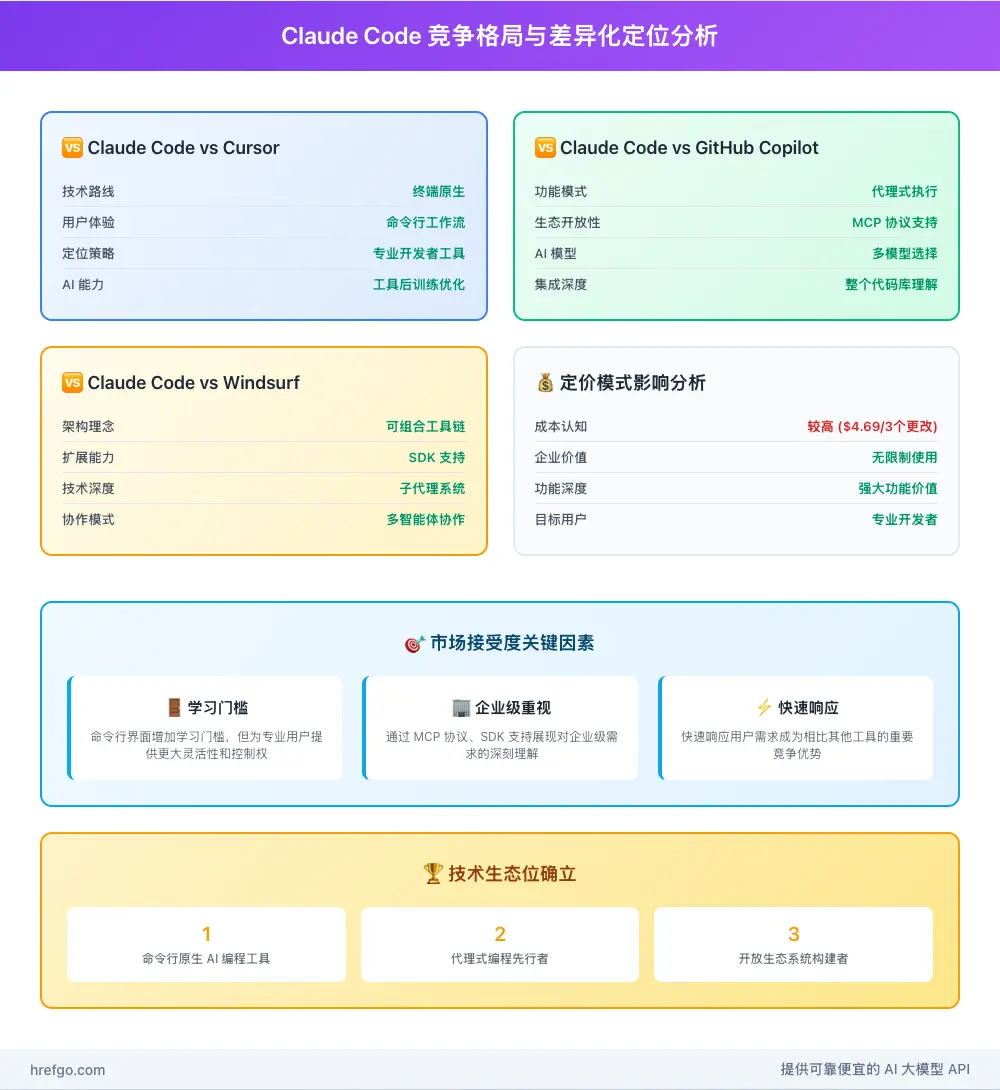Select the 快速响应 card title
1000x1090 pixels.
click(808, 708)
